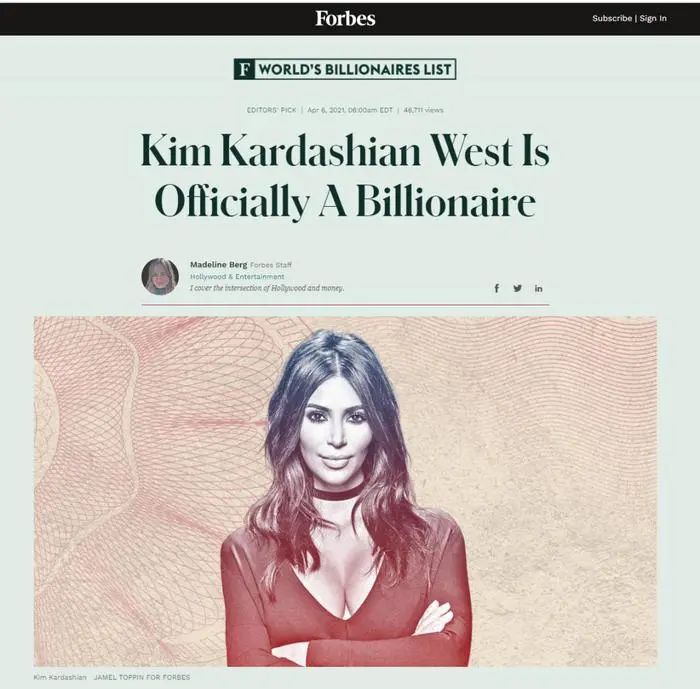700x689 pixels.
Task: Click the green F badge icon
Action: 244,69
